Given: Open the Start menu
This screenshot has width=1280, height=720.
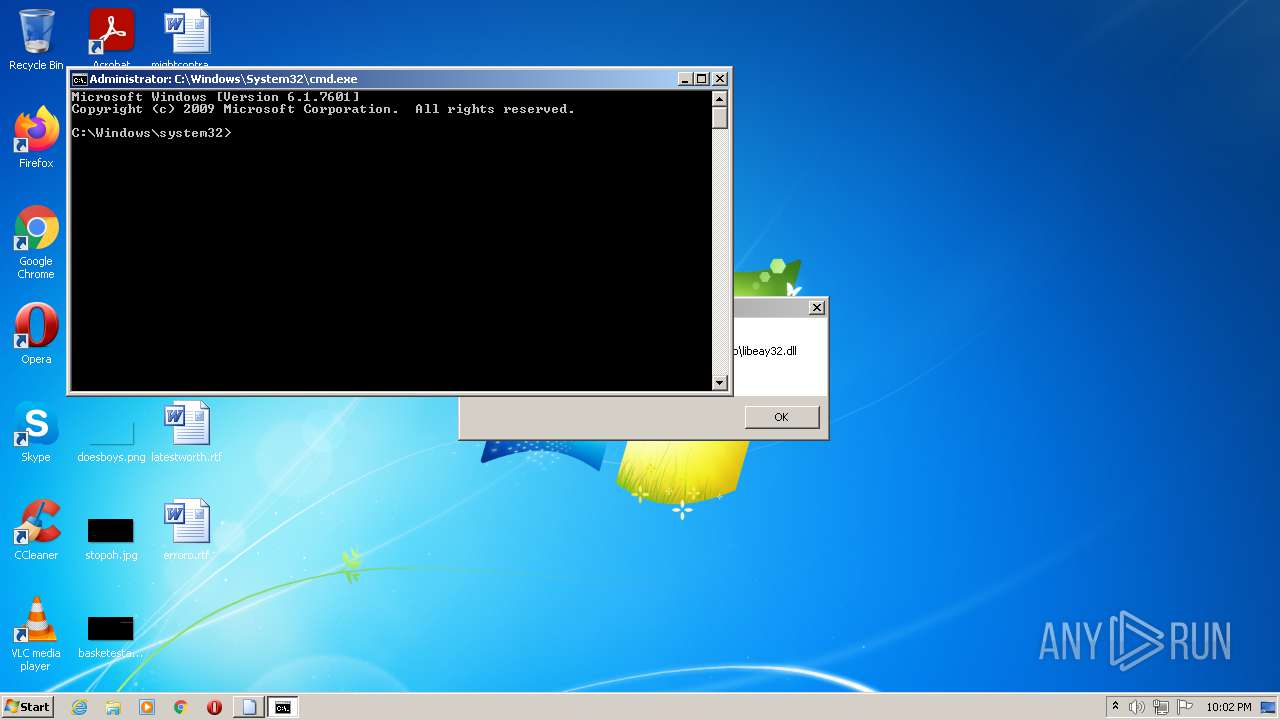Looking at the screenshot, I should click(28, 707).
